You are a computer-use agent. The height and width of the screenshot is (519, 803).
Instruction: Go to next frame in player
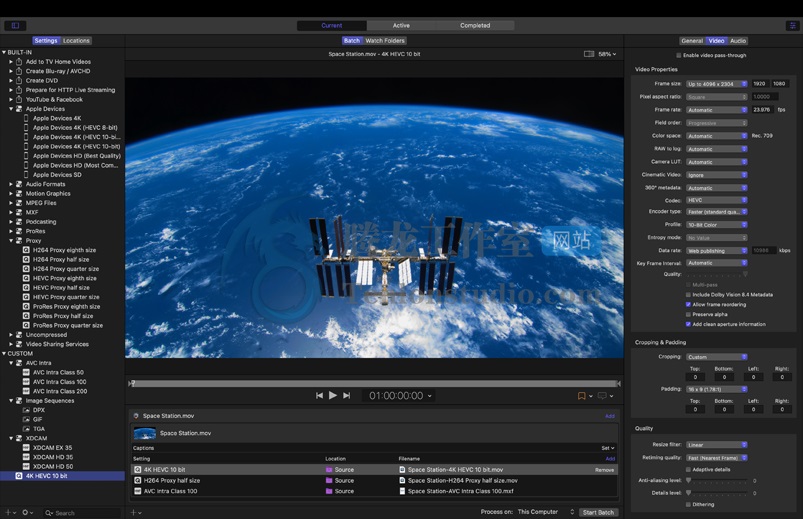click(x=347, y=396)
